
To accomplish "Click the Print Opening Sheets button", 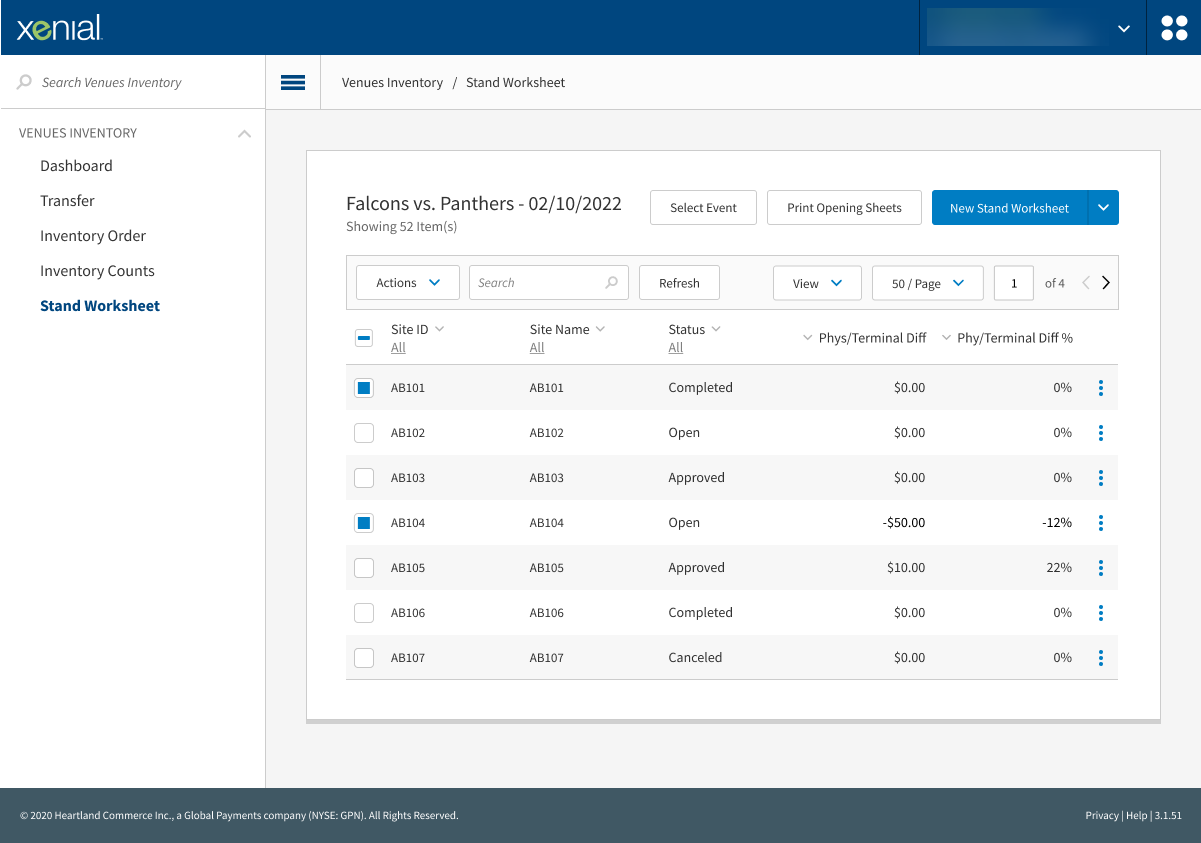I will (844, 208).
